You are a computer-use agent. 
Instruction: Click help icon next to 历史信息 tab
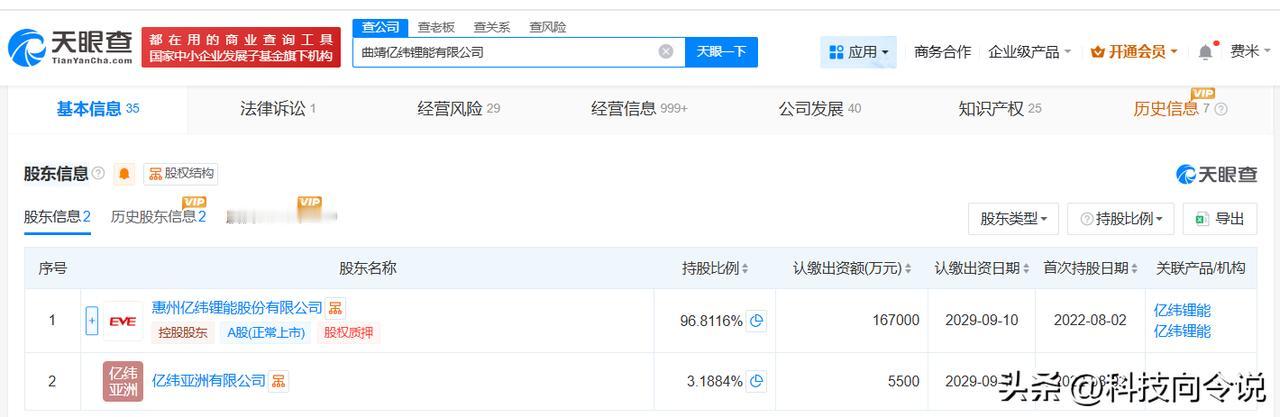[1220, 109]
